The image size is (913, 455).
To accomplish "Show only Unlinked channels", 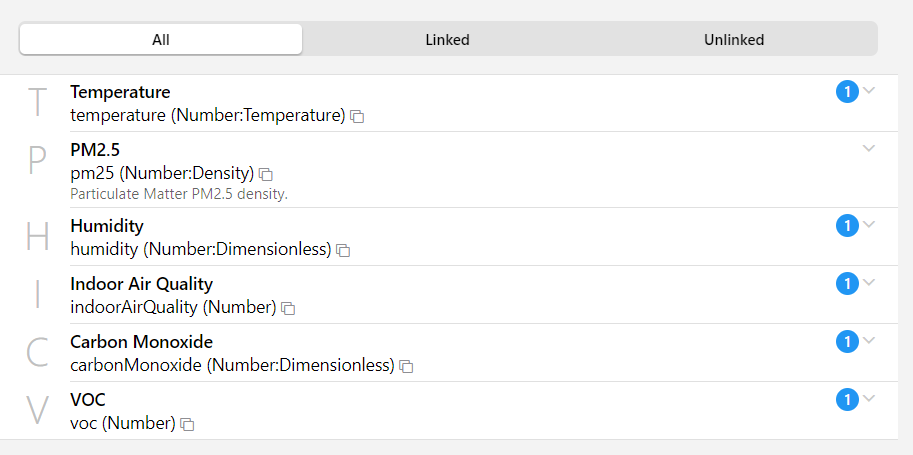I will [x=733, y=40].
